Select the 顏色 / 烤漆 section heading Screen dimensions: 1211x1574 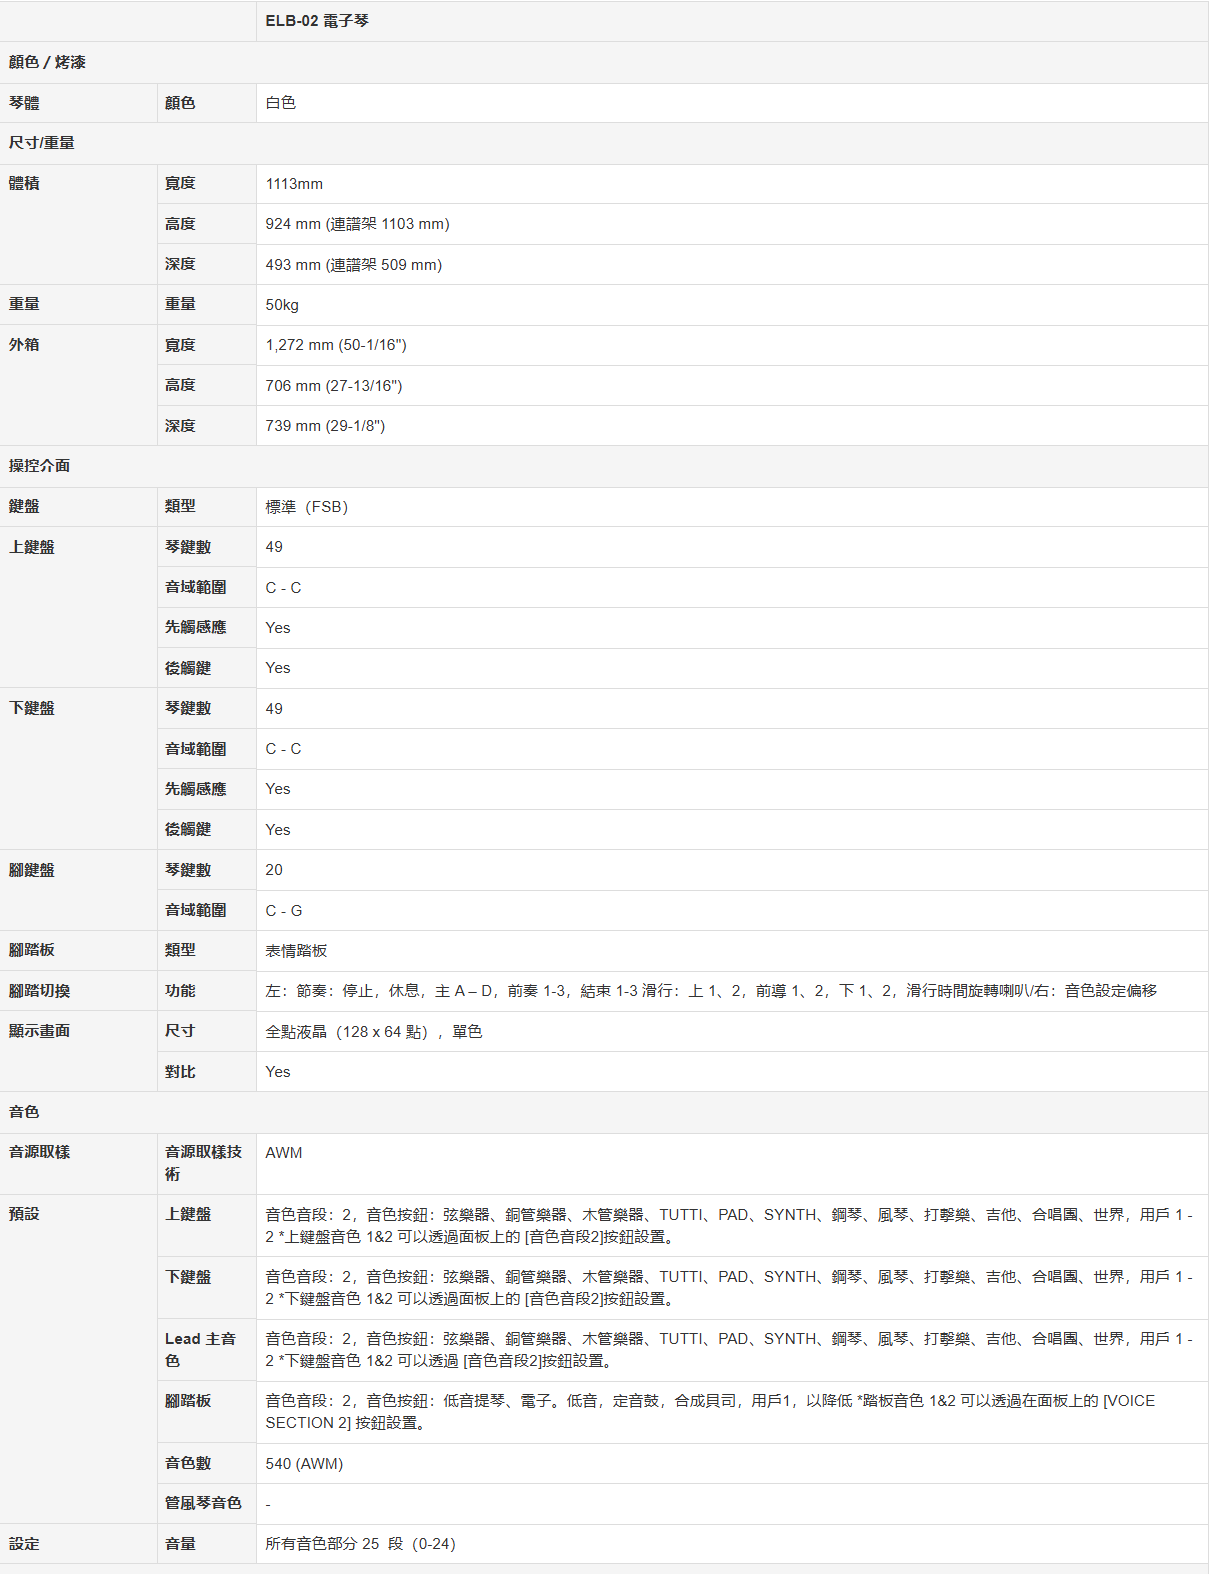click(47, 62)
